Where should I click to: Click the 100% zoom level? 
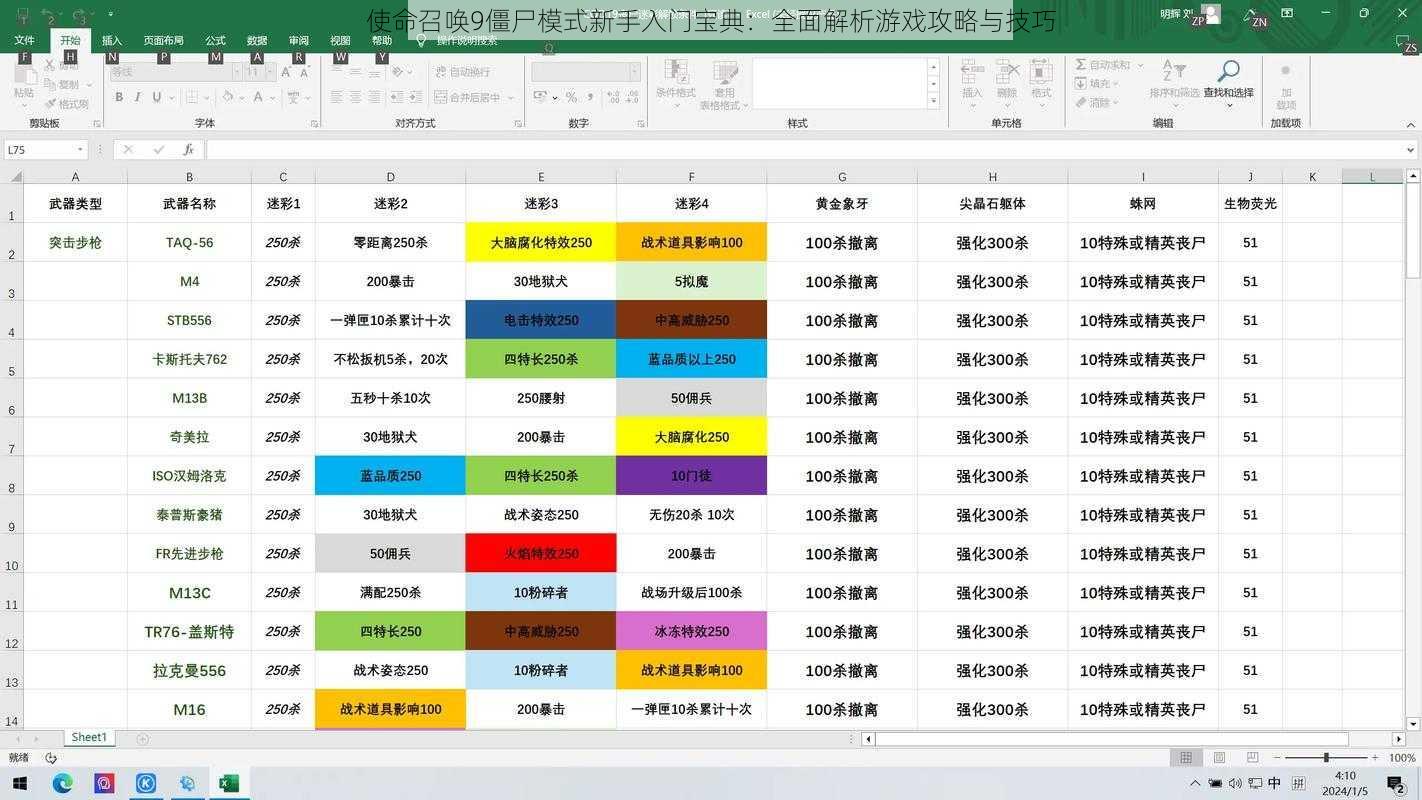1402,758
